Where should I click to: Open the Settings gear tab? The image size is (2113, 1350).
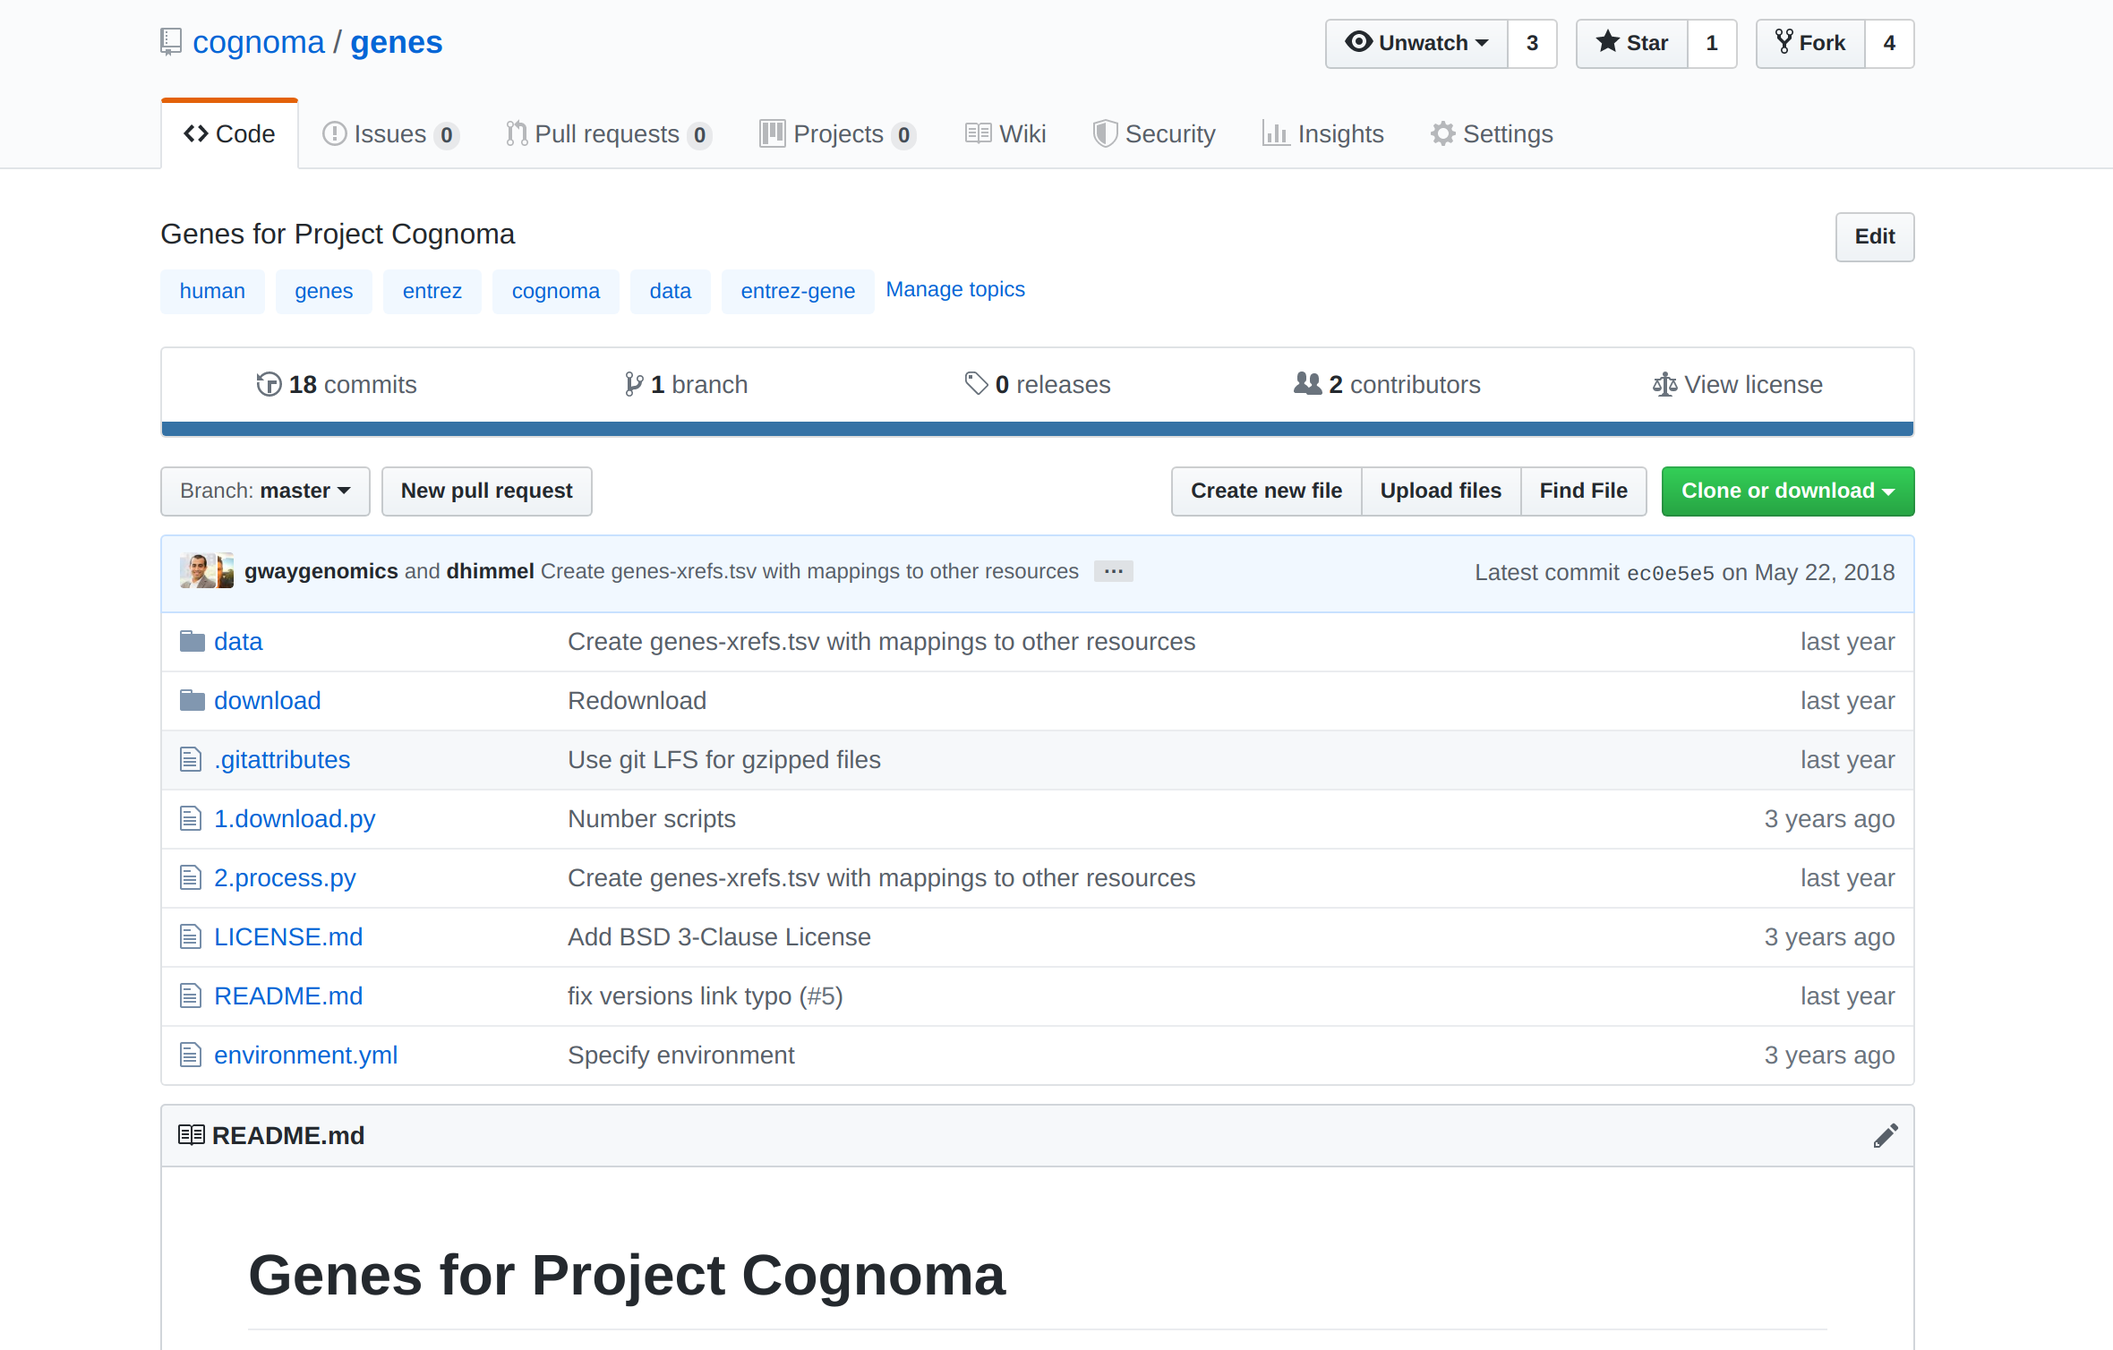(1491, 134)
